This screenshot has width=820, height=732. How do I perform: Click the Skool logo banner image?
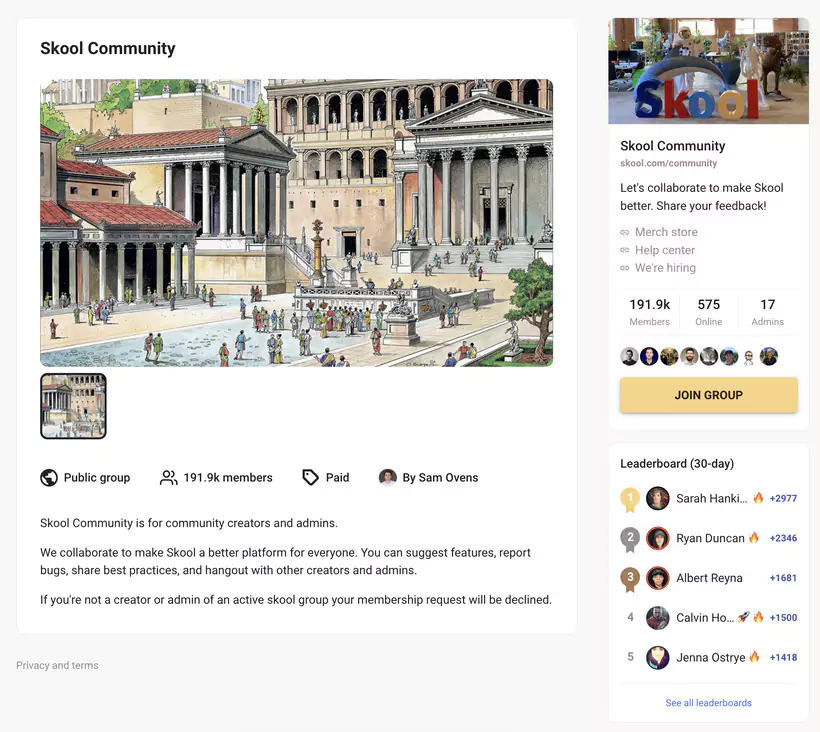point(709,71)
